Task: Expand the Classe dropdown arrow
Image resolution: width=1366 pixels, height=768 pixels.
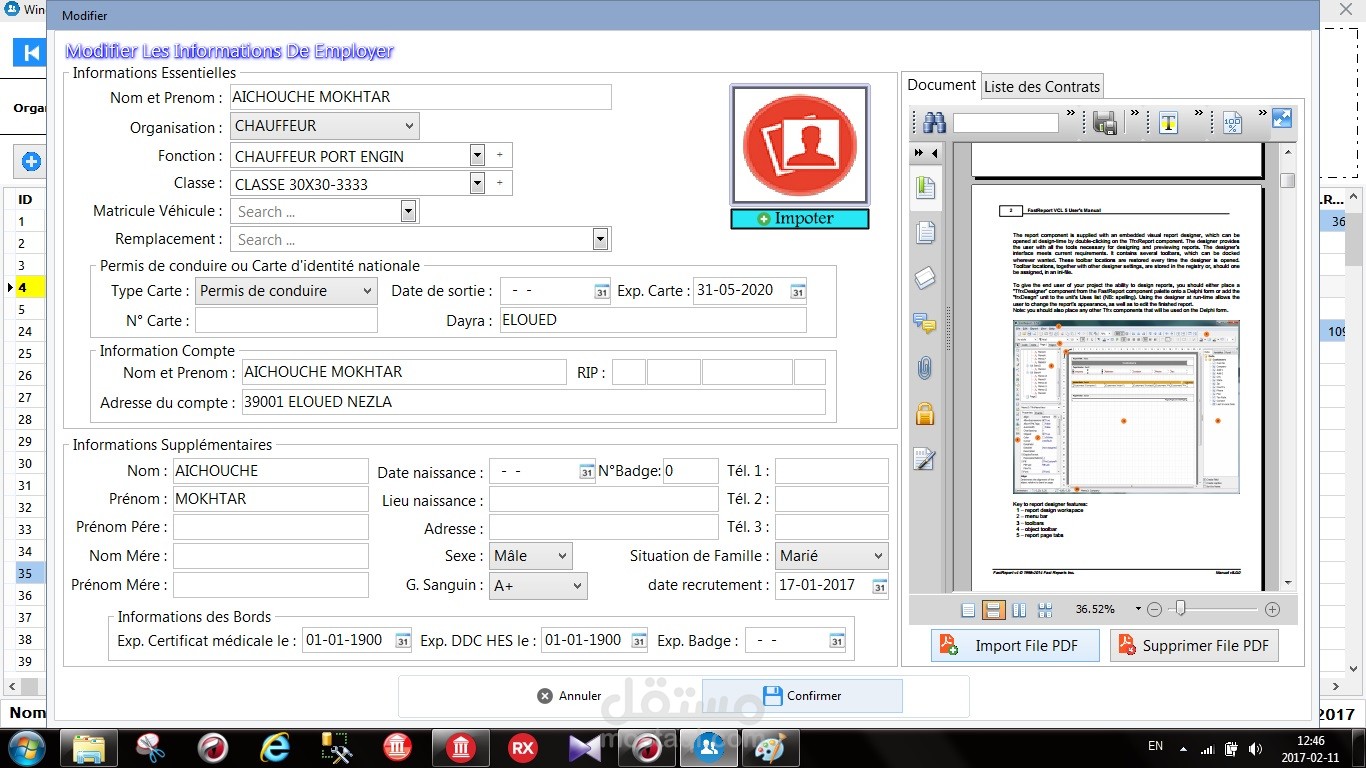Action: [477, 183]
